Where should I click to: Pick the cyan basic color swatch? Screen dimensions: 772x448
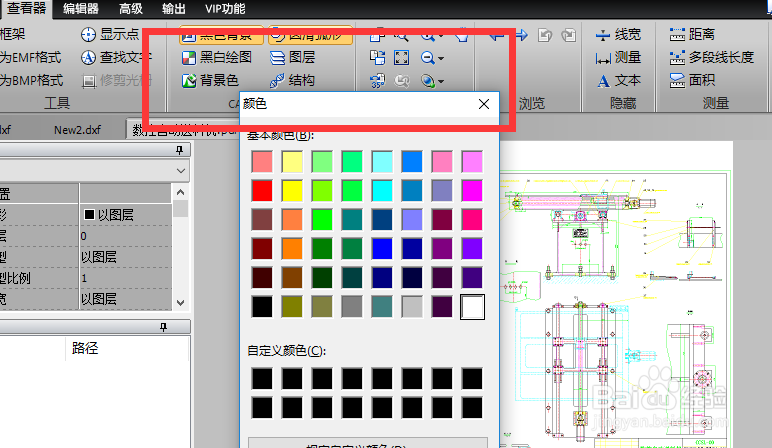382,191
